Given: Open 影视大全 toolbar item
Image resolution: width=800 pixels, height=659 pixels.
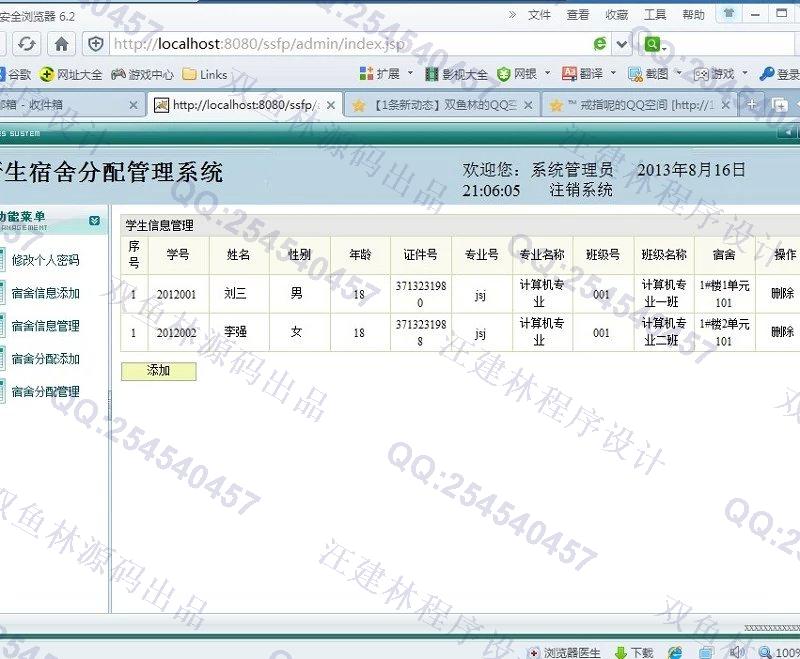Looking at the screenshot, I should pos(457,74).
